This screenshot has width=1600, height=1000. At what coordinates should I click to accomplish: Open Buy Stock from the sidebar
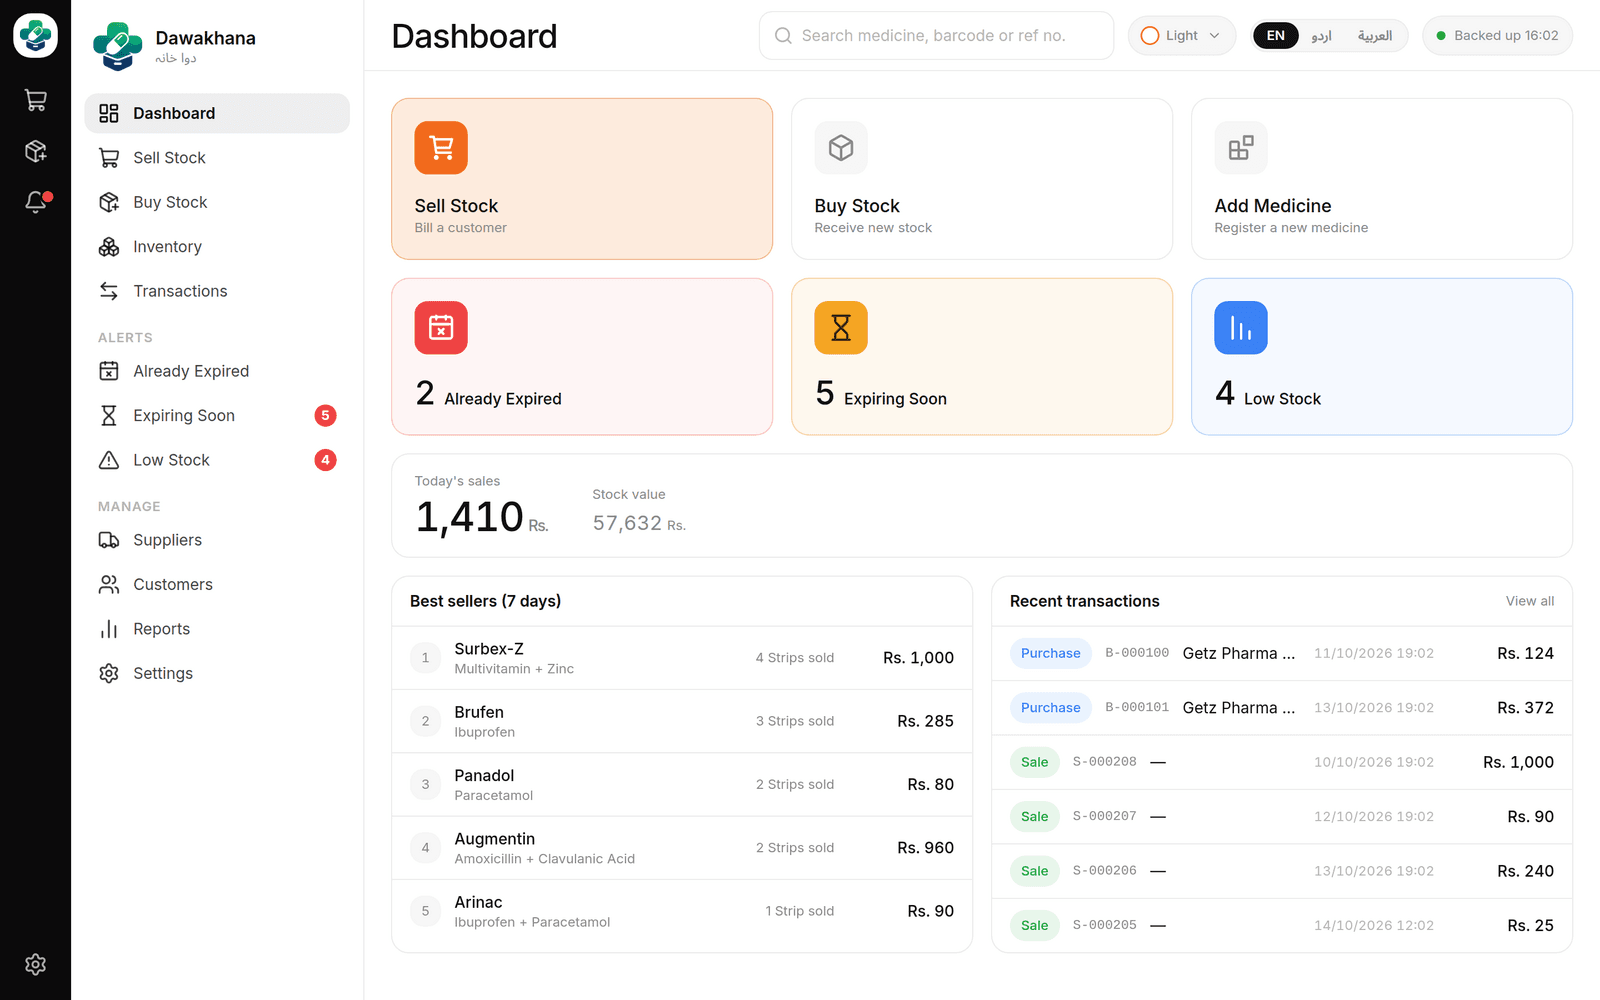217,202
